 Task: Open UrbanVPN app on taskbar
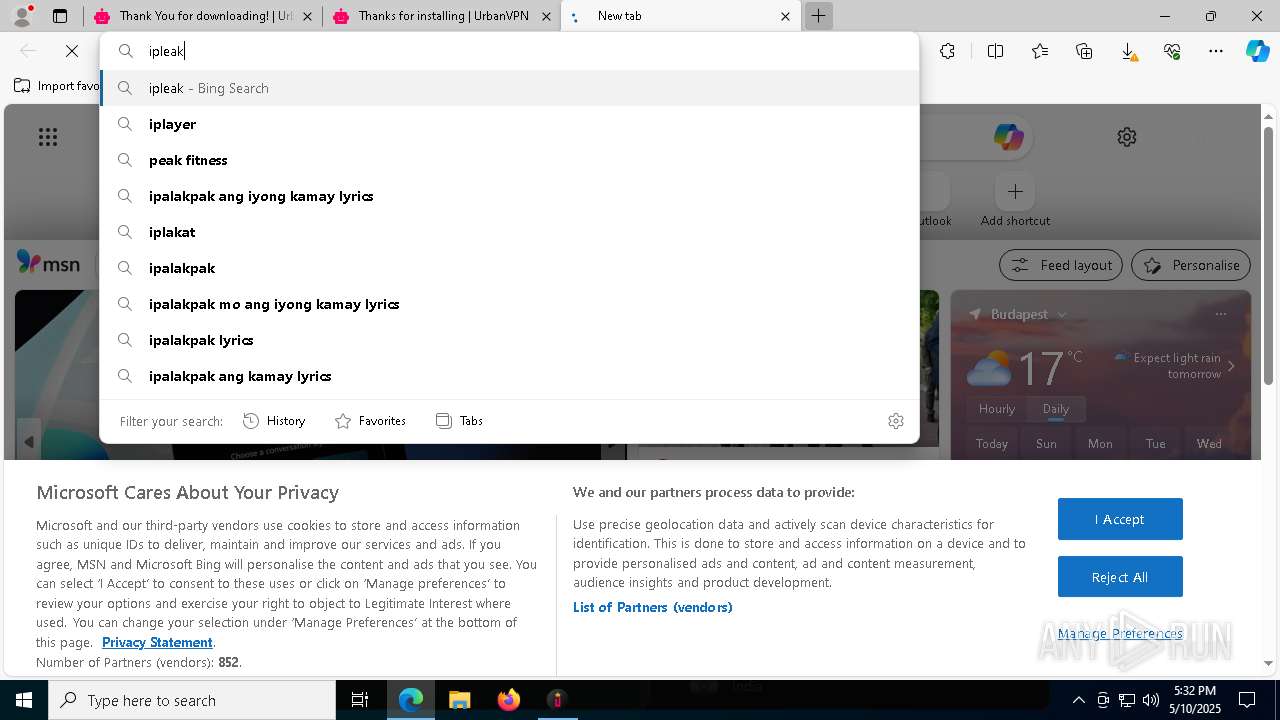557,700
